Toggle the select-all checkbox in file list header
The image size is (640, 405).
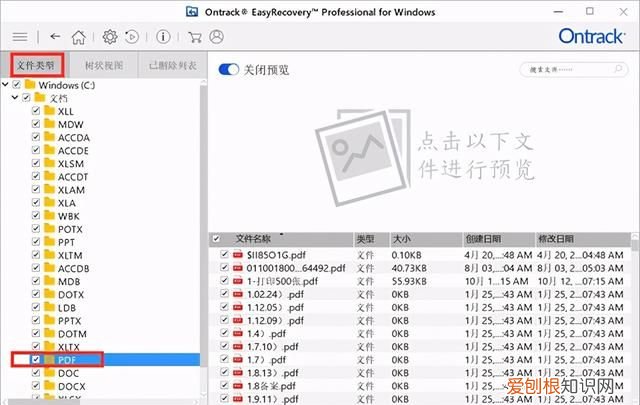pos(216,239)
